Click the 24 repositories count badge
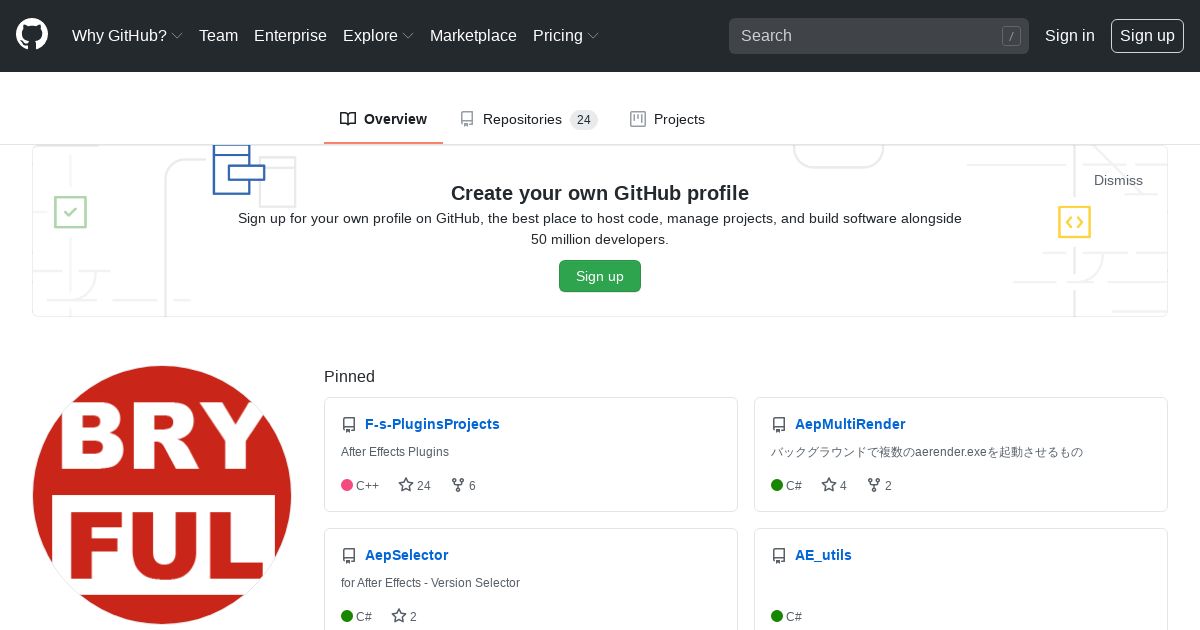Image resolution: width=1200 pixels, height=630 pixels. click(x=584, y=120)
